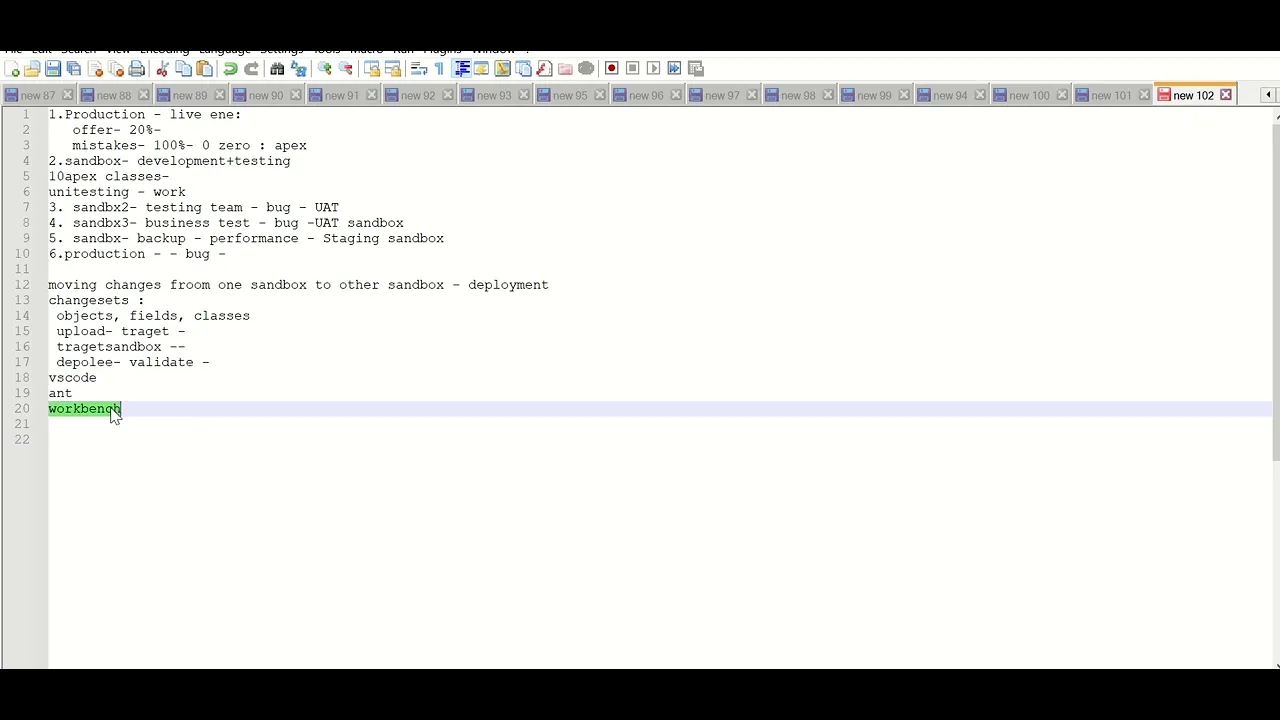Close the new 88 tab
The image size is (1280, 720).
tap(143, 95)
